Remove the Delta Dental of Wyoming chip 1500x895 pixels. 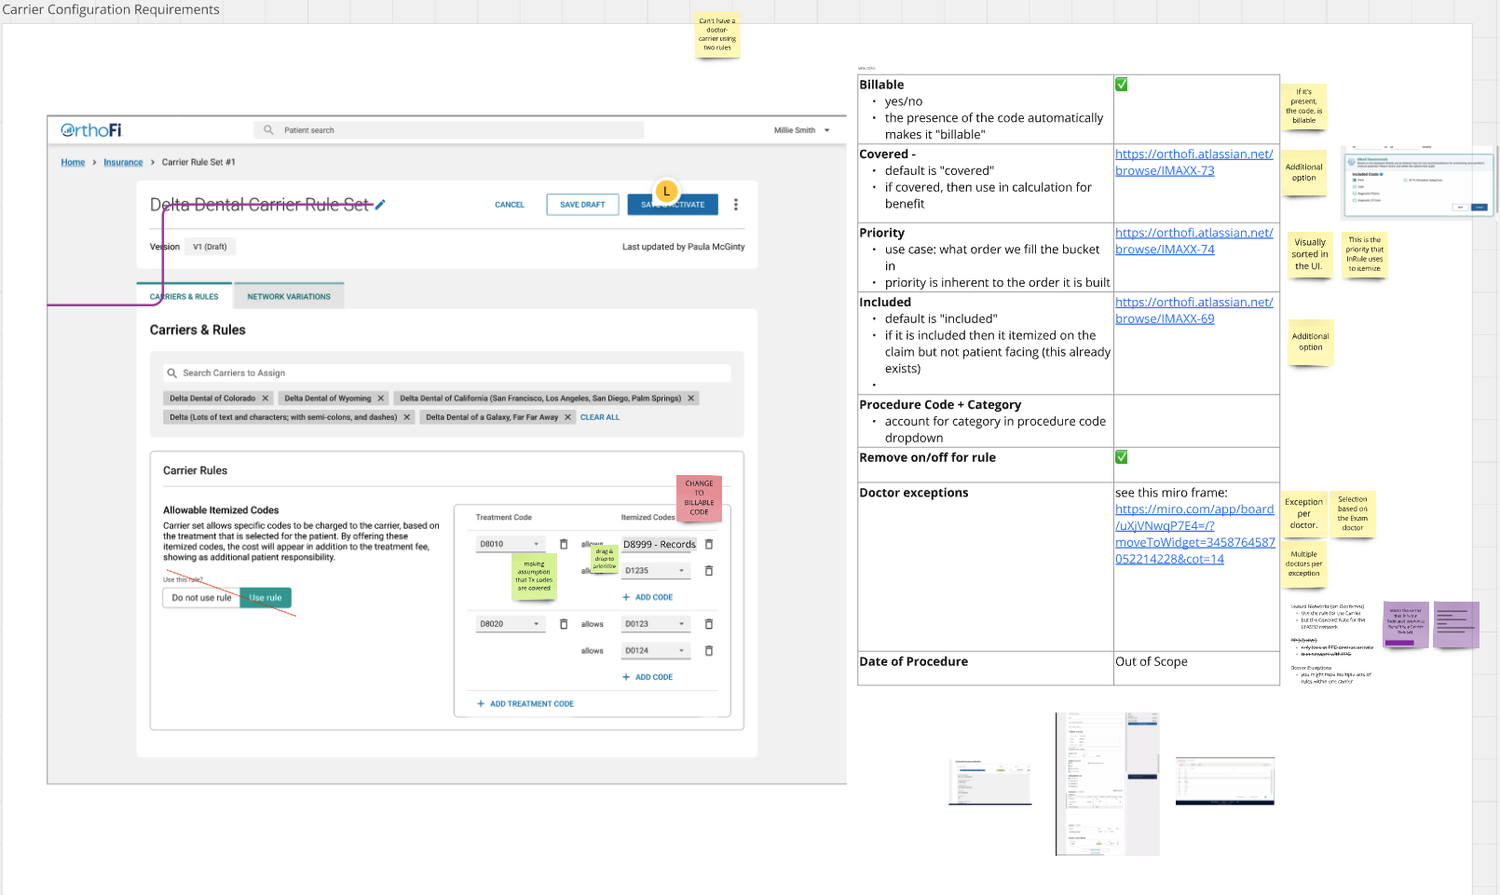tap(381, 398)
